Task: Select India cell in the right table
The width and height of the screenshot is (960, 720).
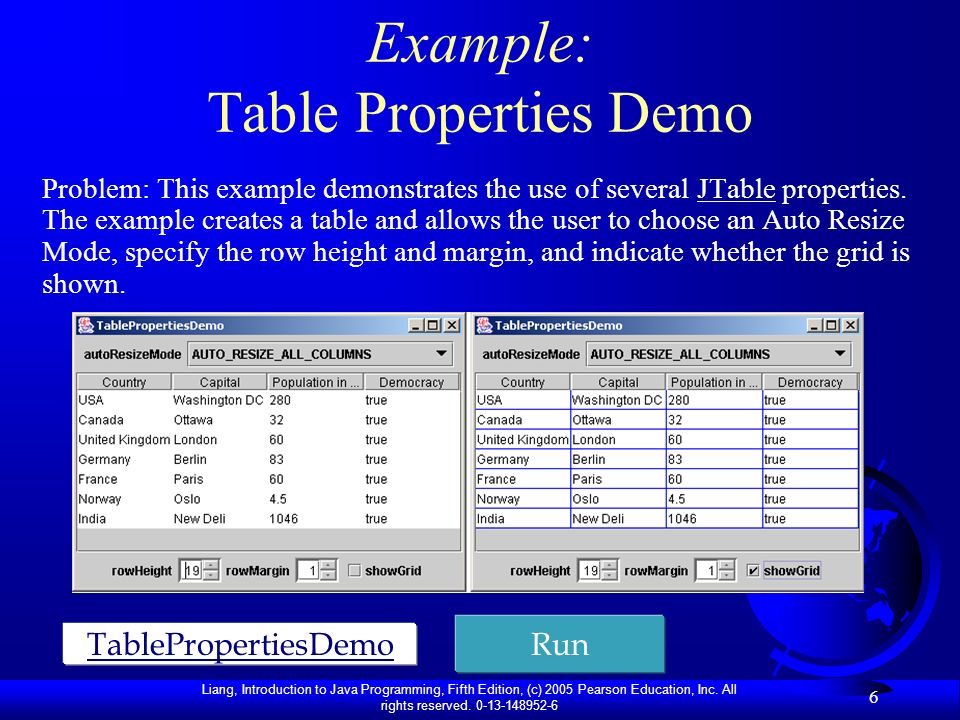Action: tap(523, 519)
